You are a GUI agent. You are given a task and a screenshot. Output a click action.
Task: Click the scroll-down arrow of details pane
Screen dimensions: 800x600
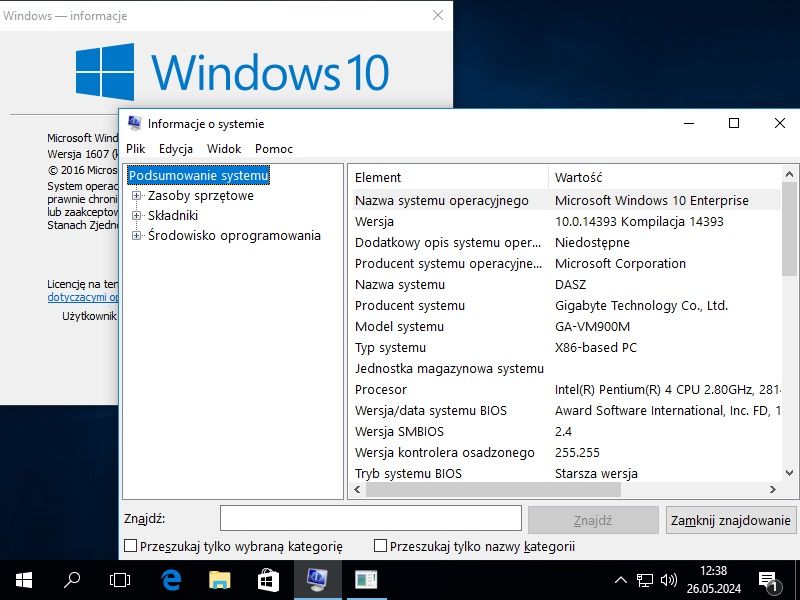pos(789,473)
